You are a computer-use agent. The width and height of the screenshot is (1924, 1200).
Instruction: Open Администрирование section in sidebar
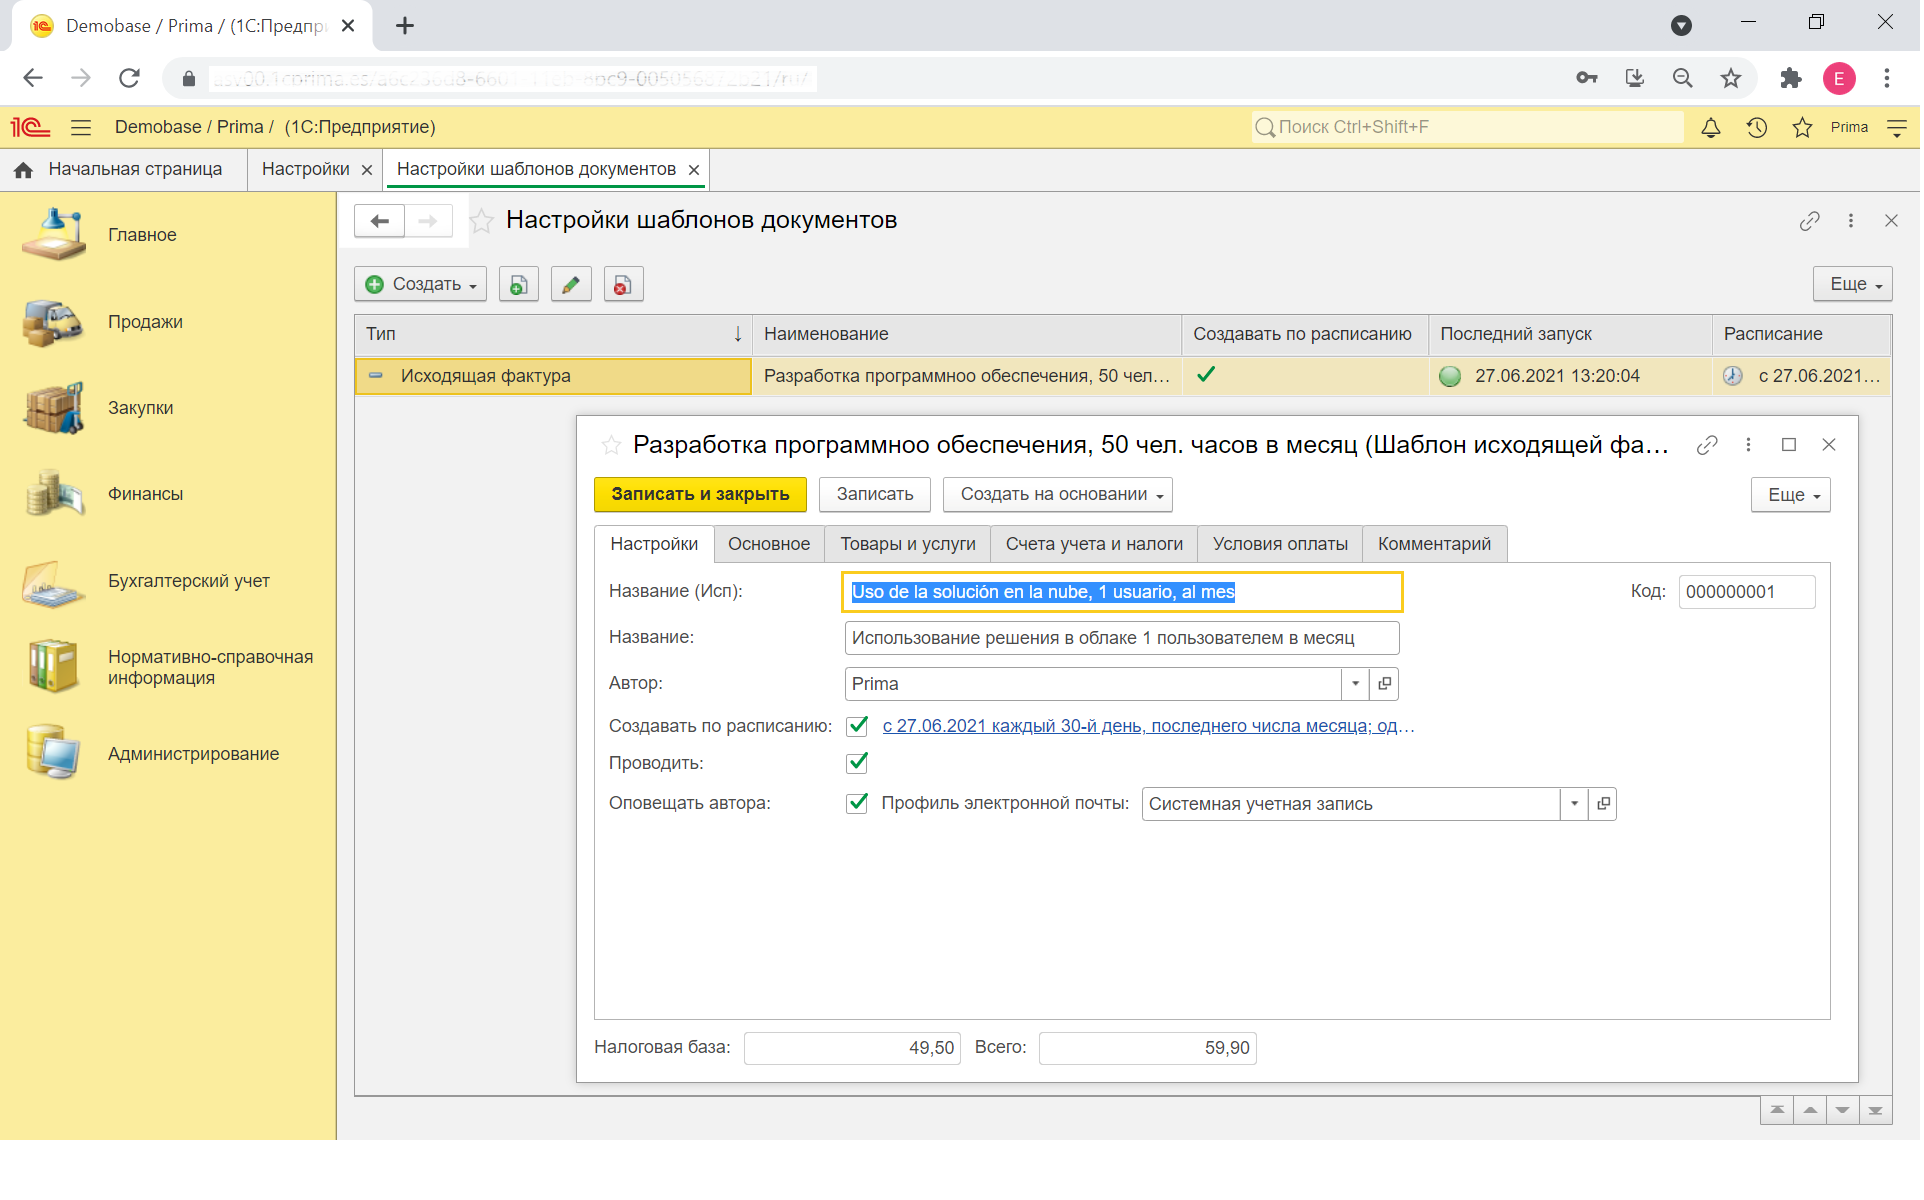(x=193, y=755)
